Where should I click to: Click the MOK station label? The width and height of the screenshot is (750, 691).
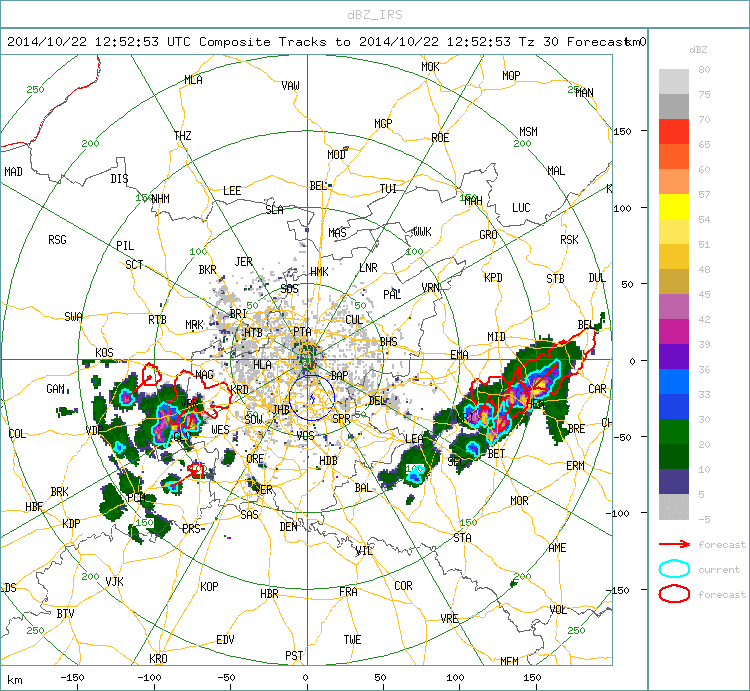pyautogui.click(x=430, y=67)
